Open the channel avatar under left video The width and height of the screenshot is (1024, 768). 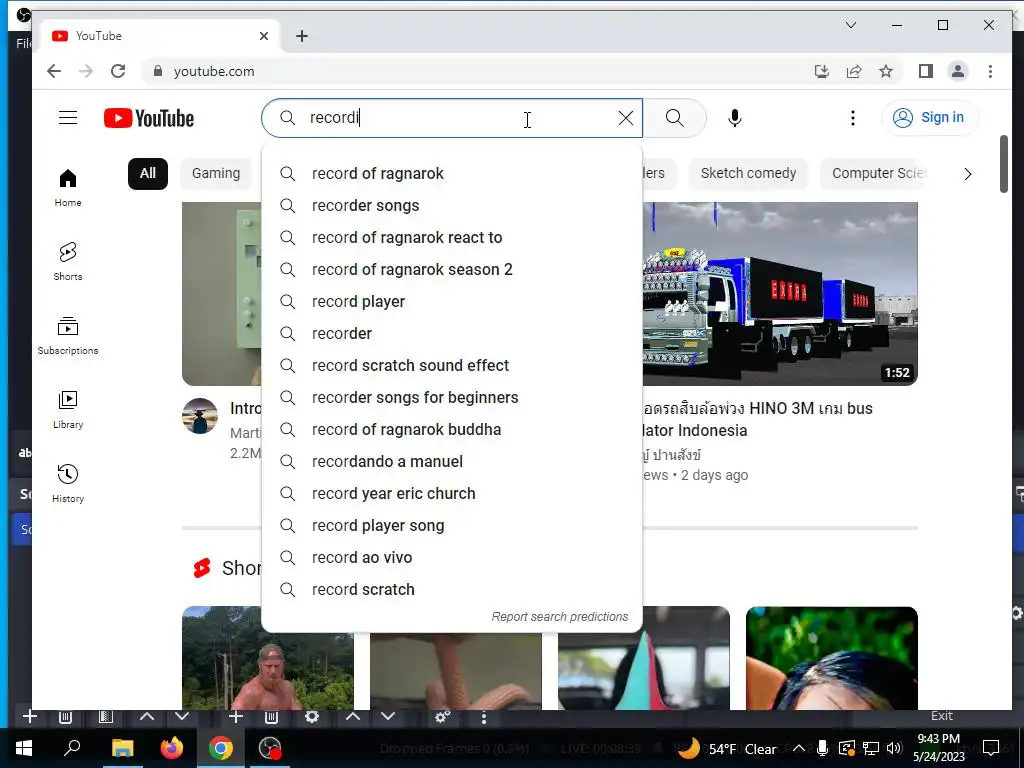(200, 416)
